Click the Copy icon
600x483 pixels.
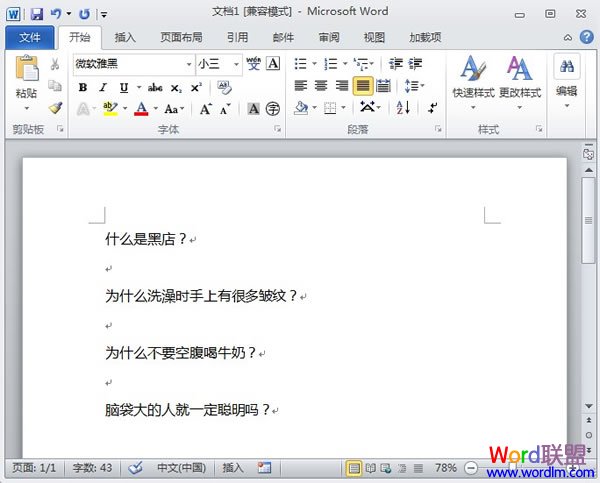[x=55, y=86]
